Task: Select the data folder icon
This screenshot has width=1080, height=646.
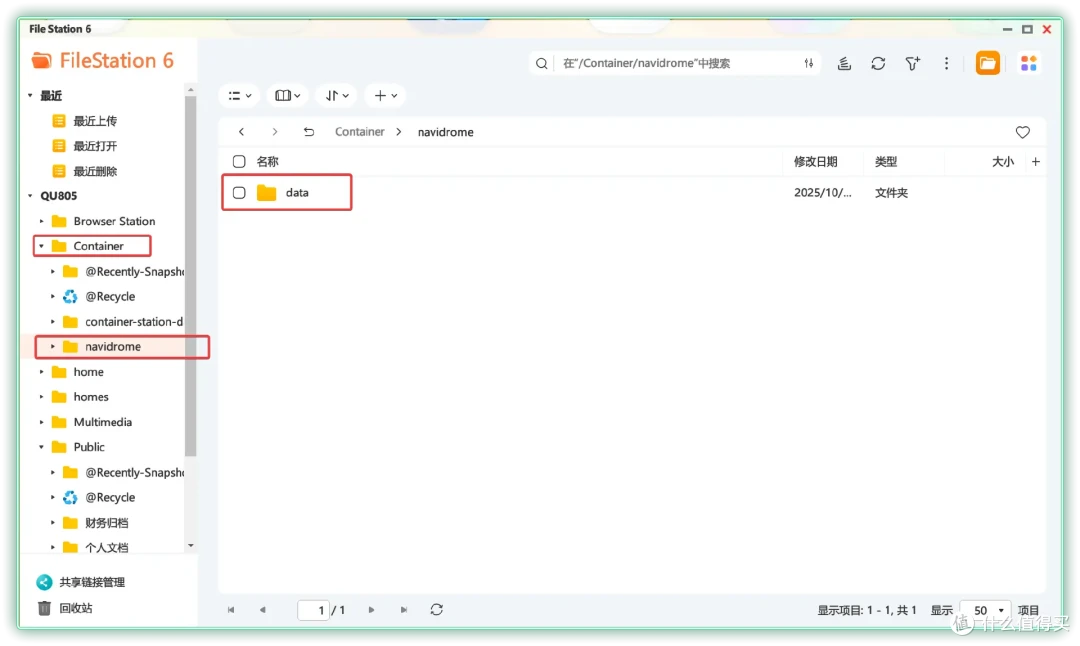Action: tap(267, 193)
